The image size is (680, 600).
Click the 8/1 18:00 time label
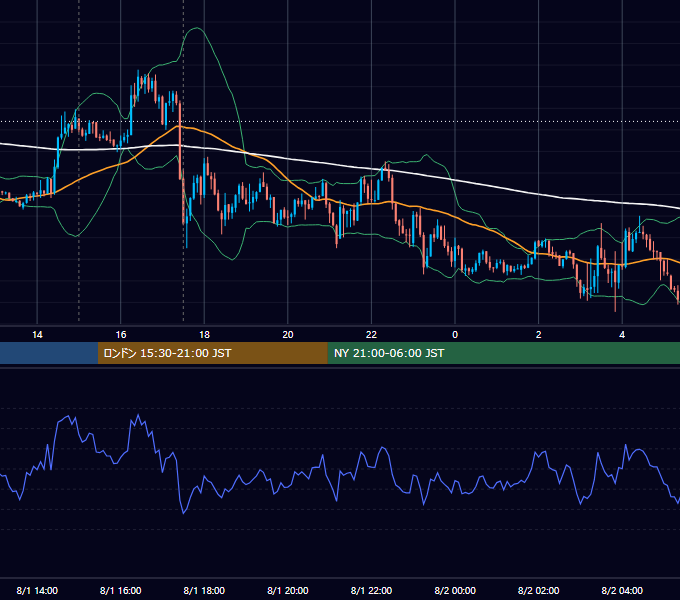[204, 590]
